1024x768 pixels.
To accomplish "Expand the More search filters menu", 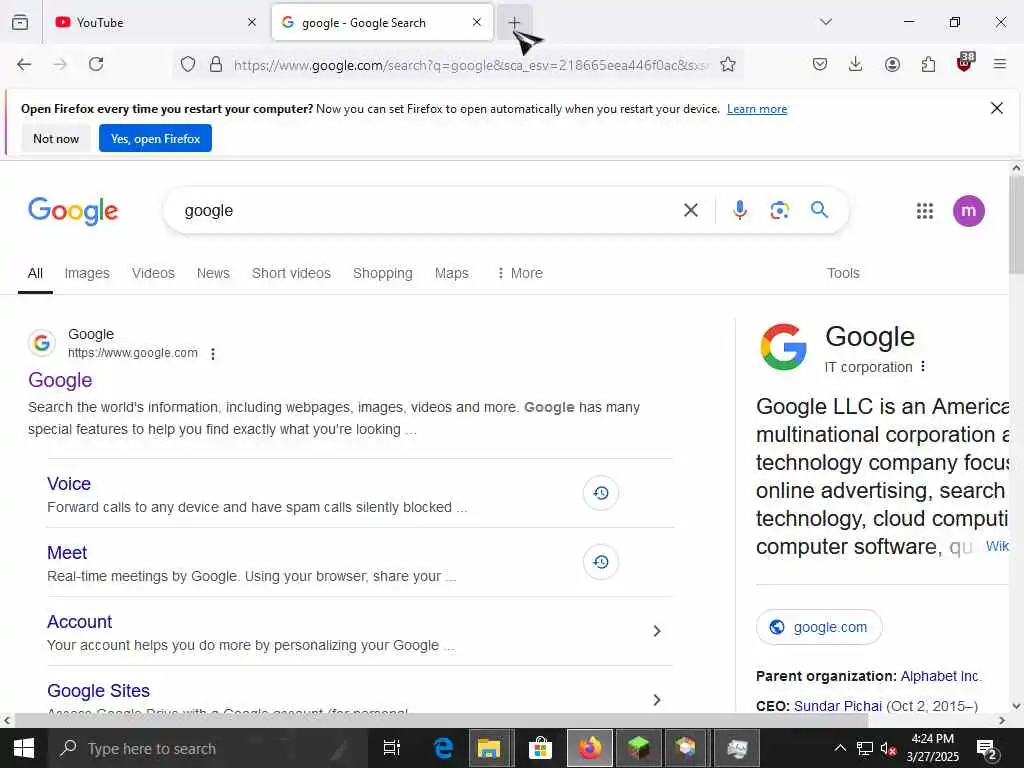I will click(x=520, y=273).
